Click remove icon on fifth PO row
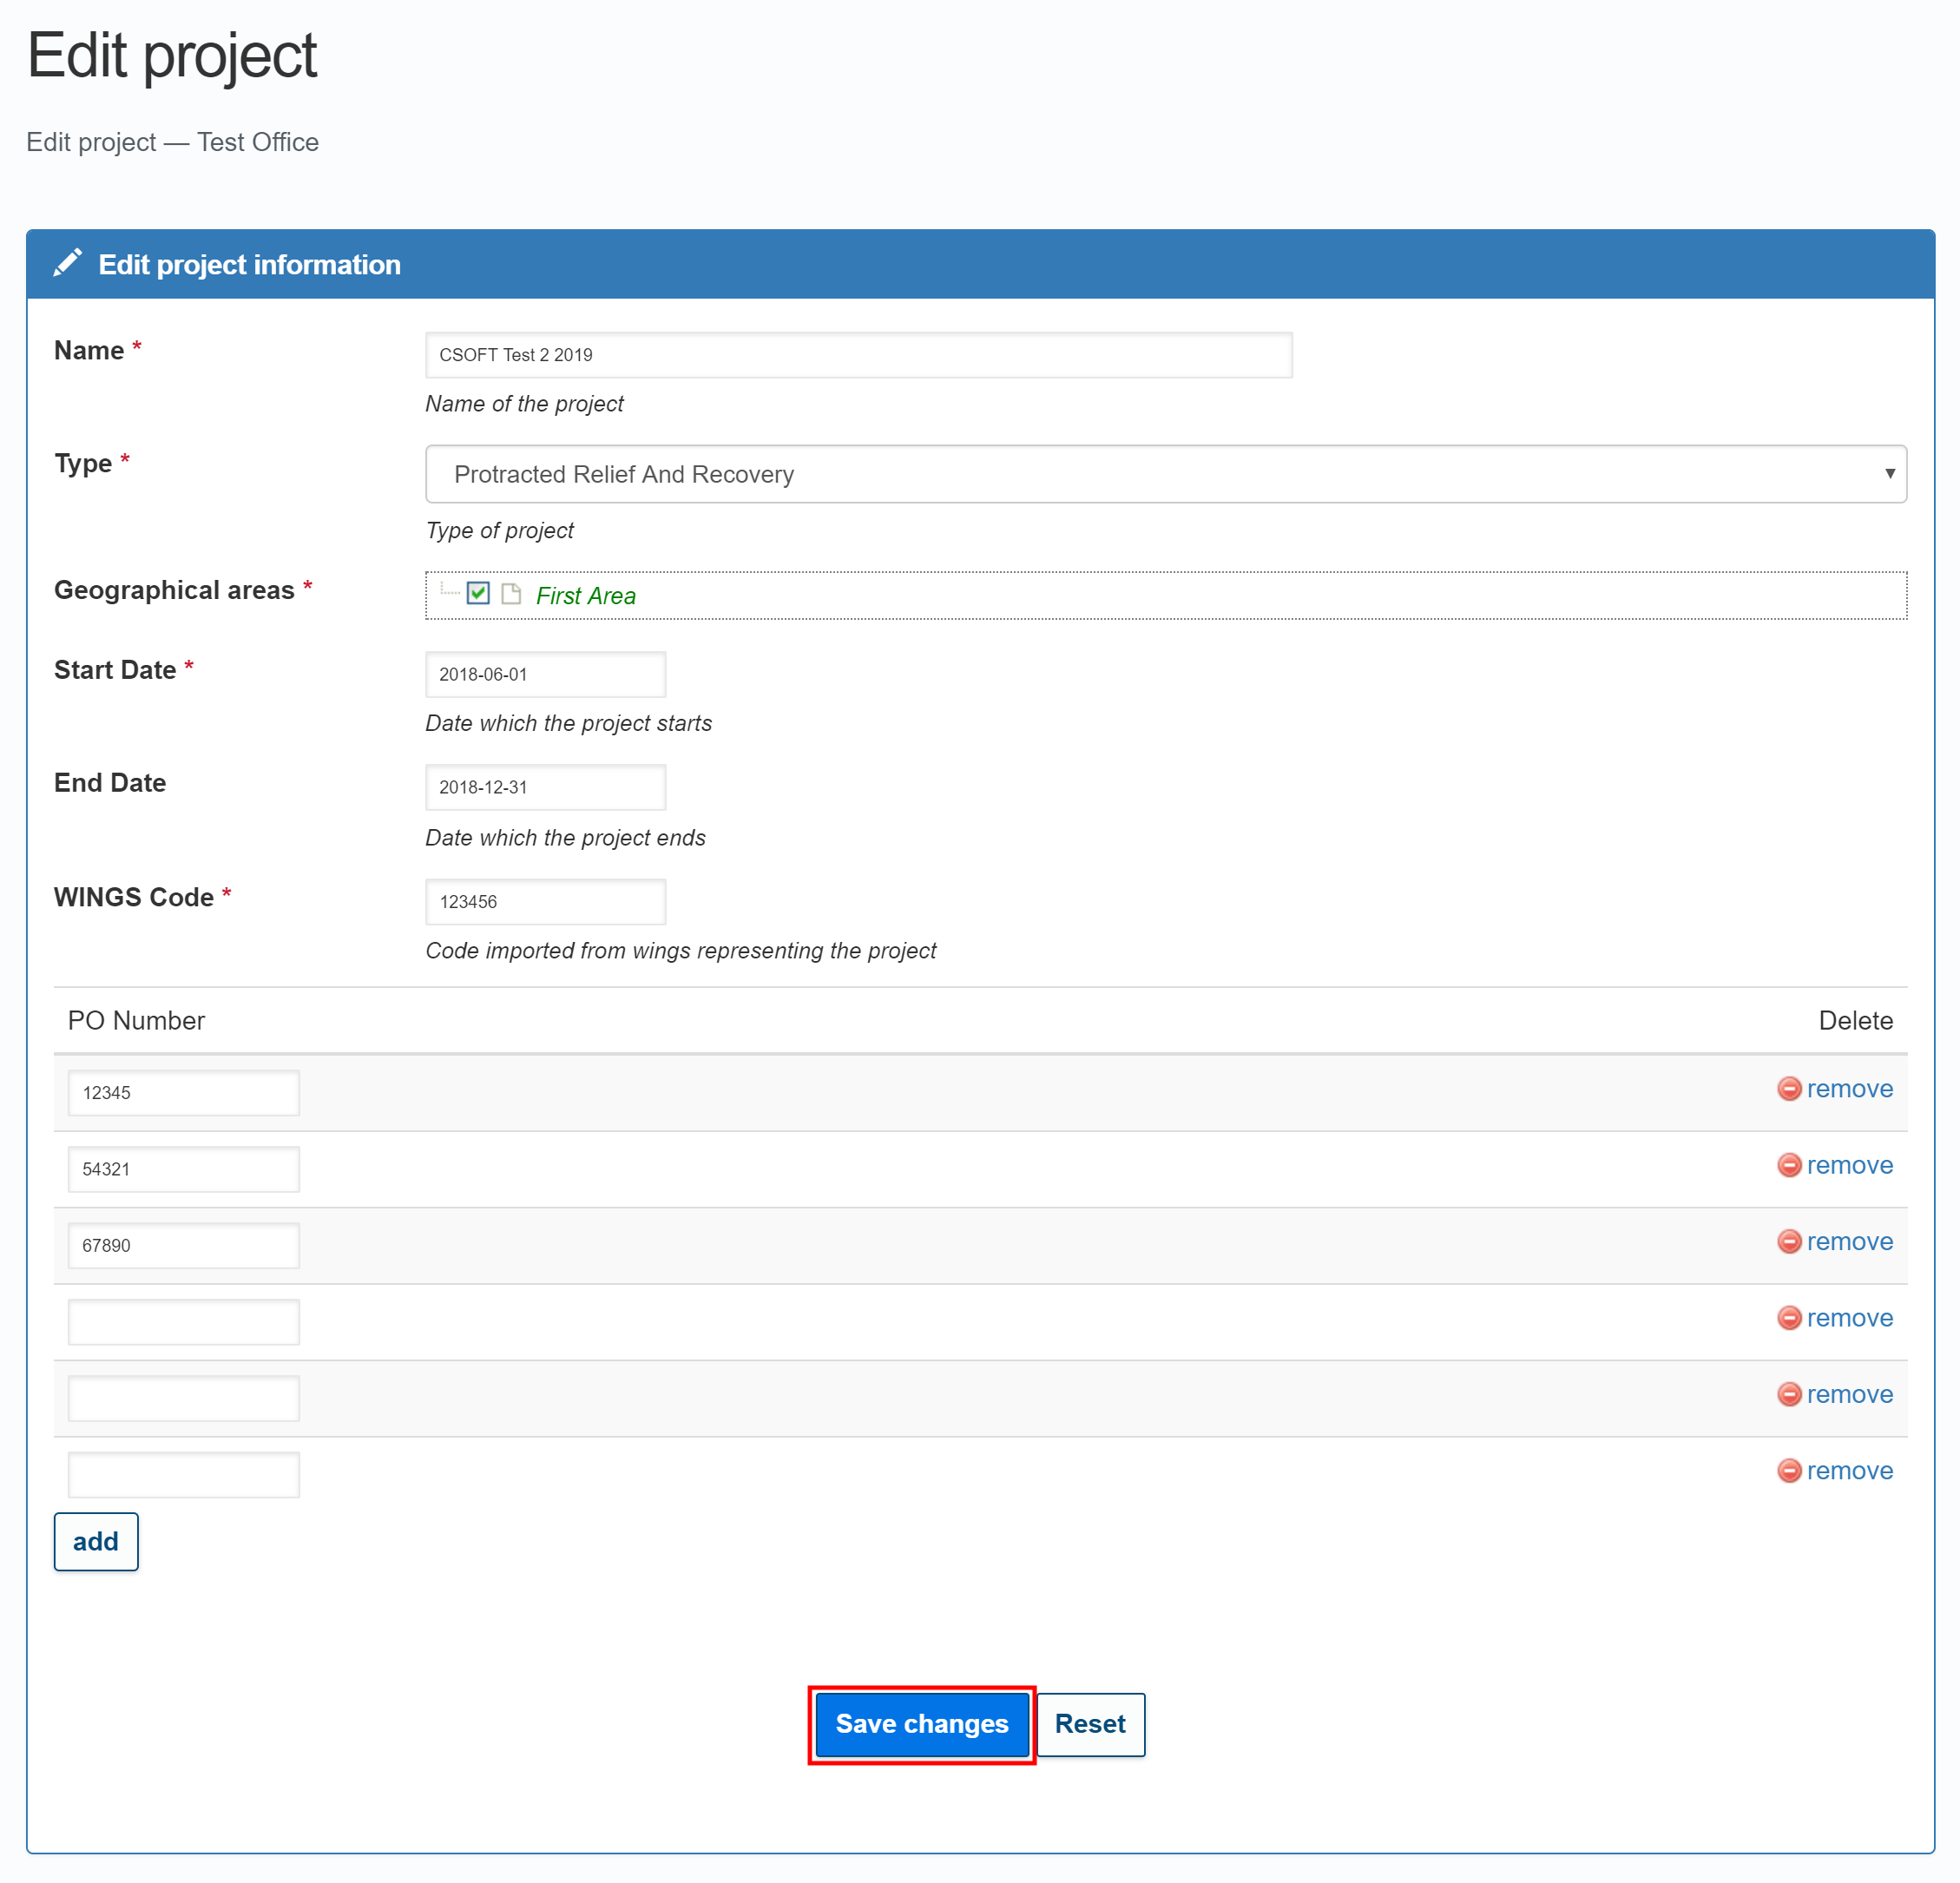This screenshot has width=1960, height=1883. pos(1788,1394)
